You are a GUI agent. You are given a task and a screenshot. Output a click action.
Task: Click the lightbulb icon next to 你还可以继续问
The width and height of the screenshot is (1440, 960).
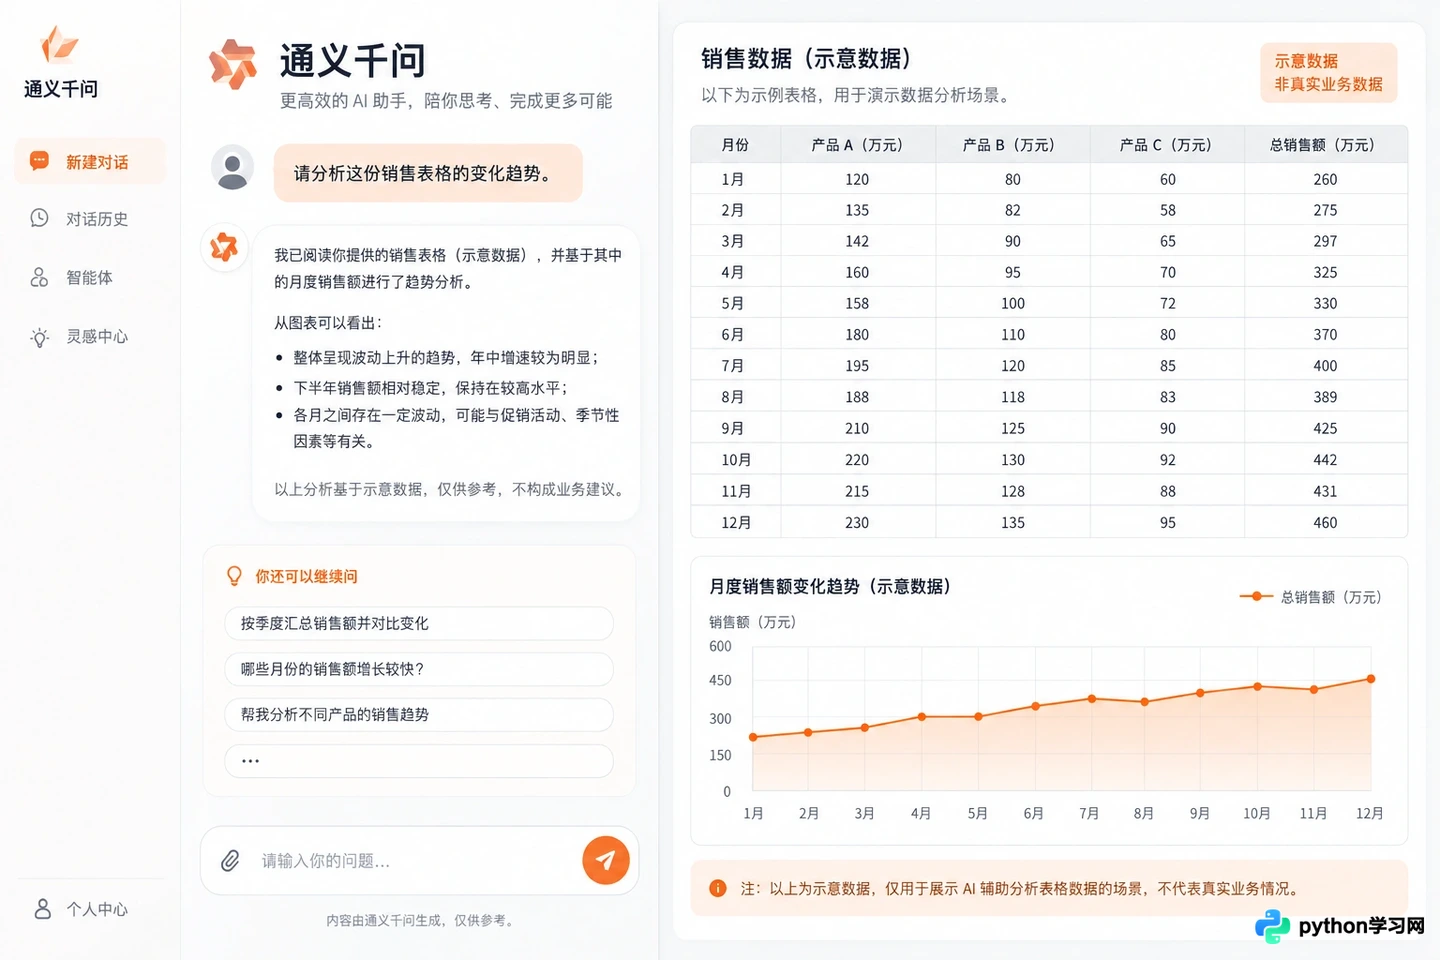[x=234, y=576]
